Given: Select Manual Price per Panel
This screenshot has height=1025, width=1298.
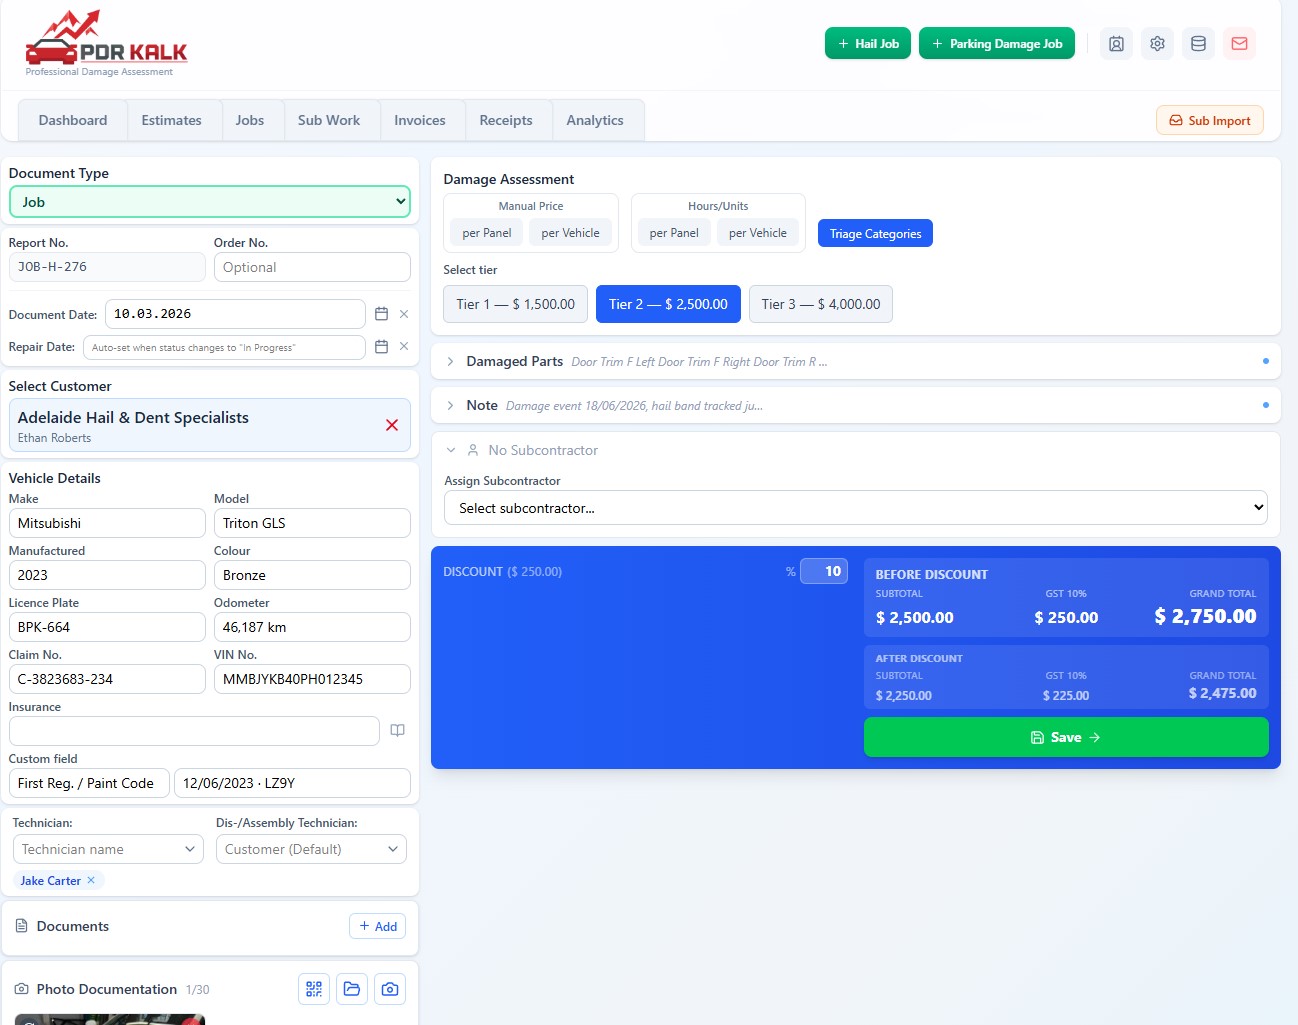Looking at the screenshot, I should (487, 233).
